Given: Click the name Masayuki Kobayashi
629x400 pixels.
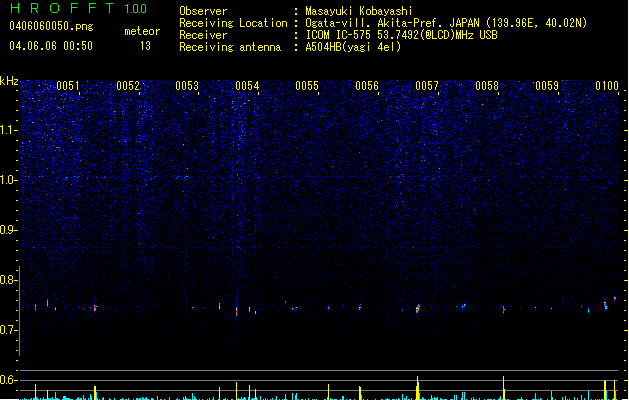Looking at the screenshot, I should [x=359, y=11].
